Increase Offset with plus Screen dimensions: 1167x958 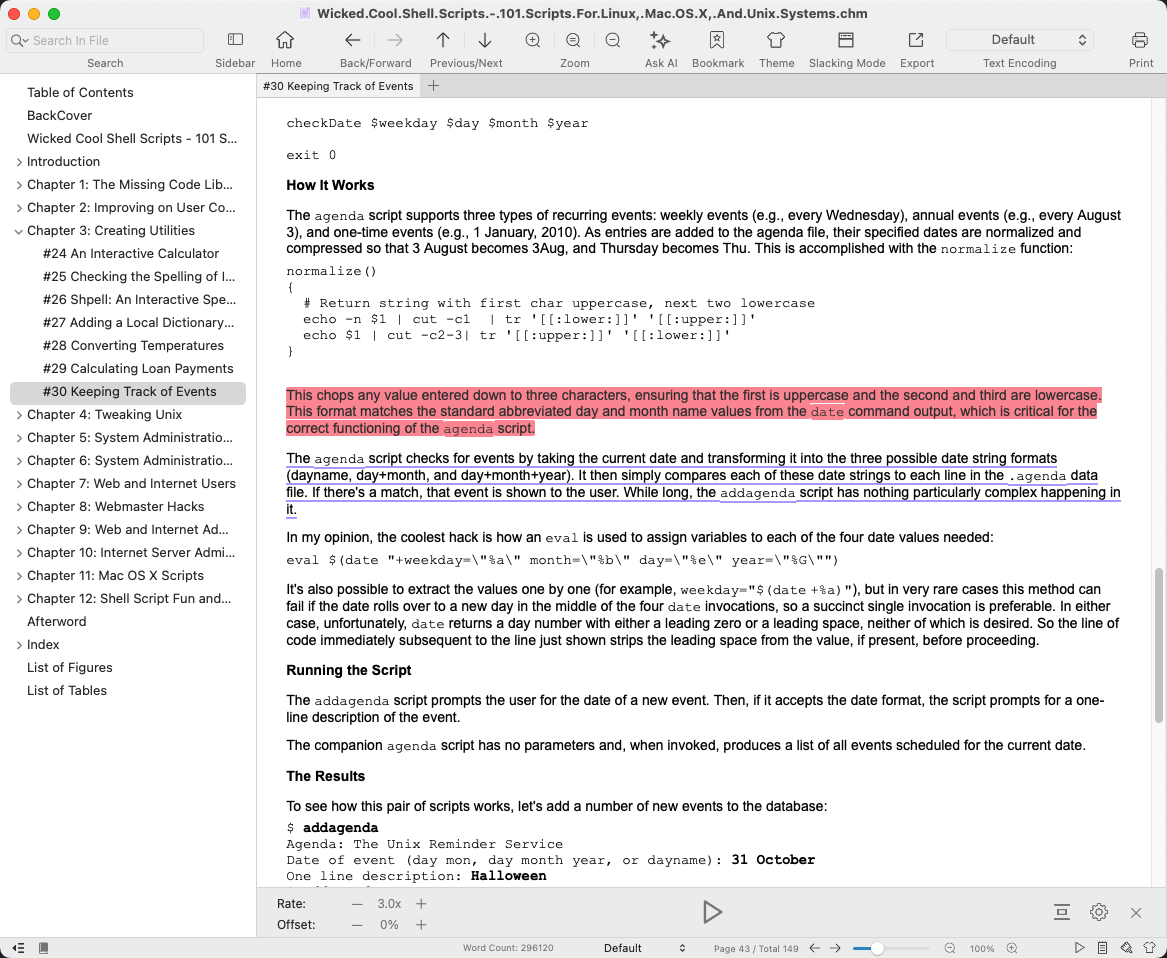coord(421,925)
